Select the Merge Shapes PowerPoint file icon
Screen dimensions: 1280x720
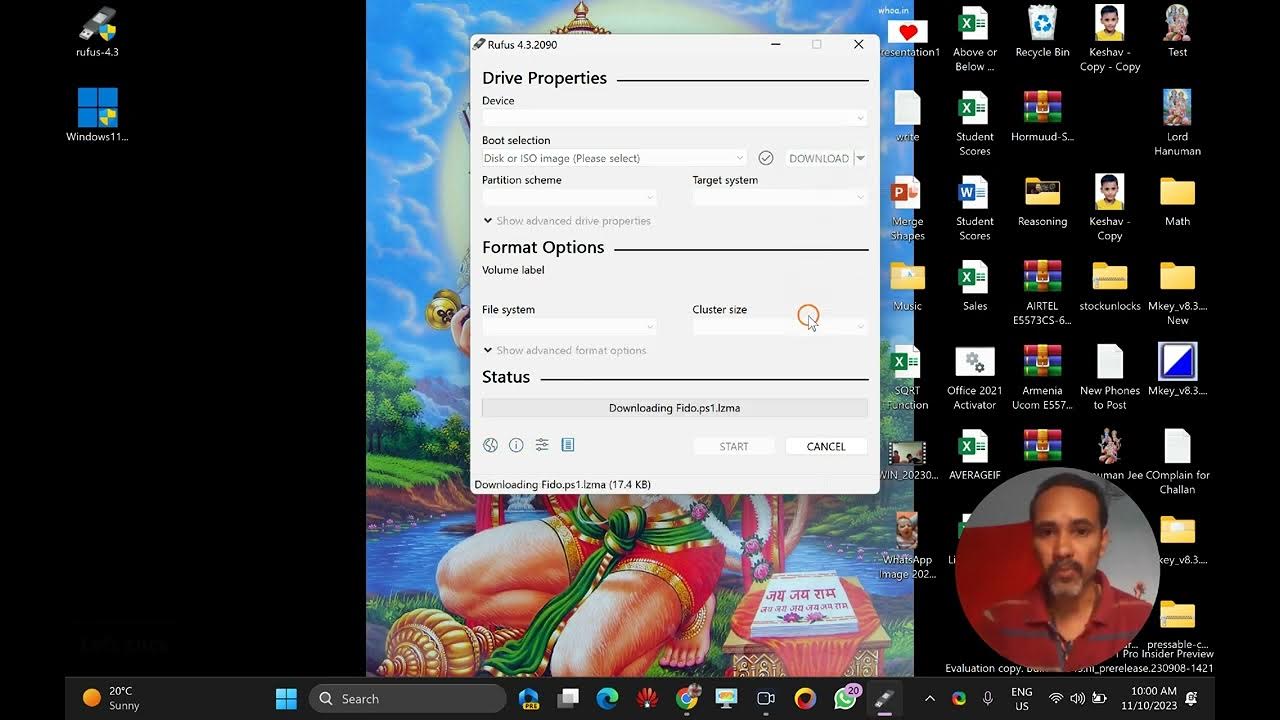tap(906, 209)
